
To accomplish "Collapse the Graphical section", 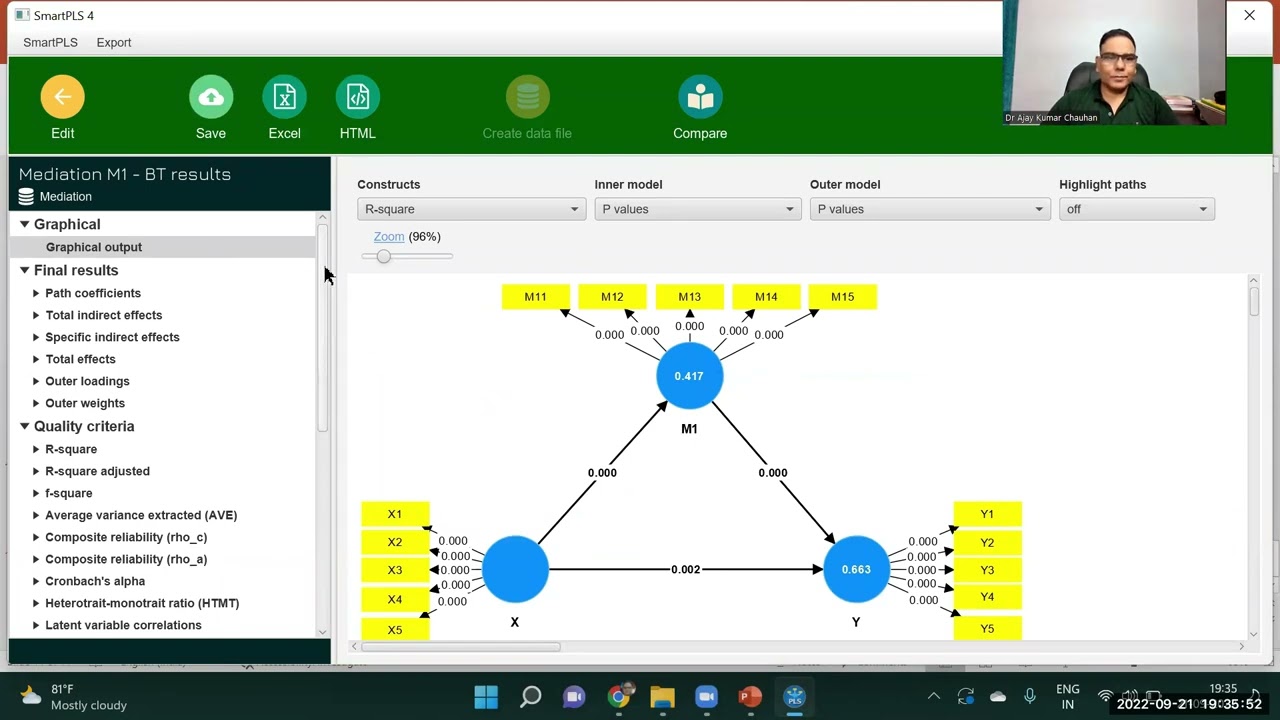I will click(x=24, y=224).
